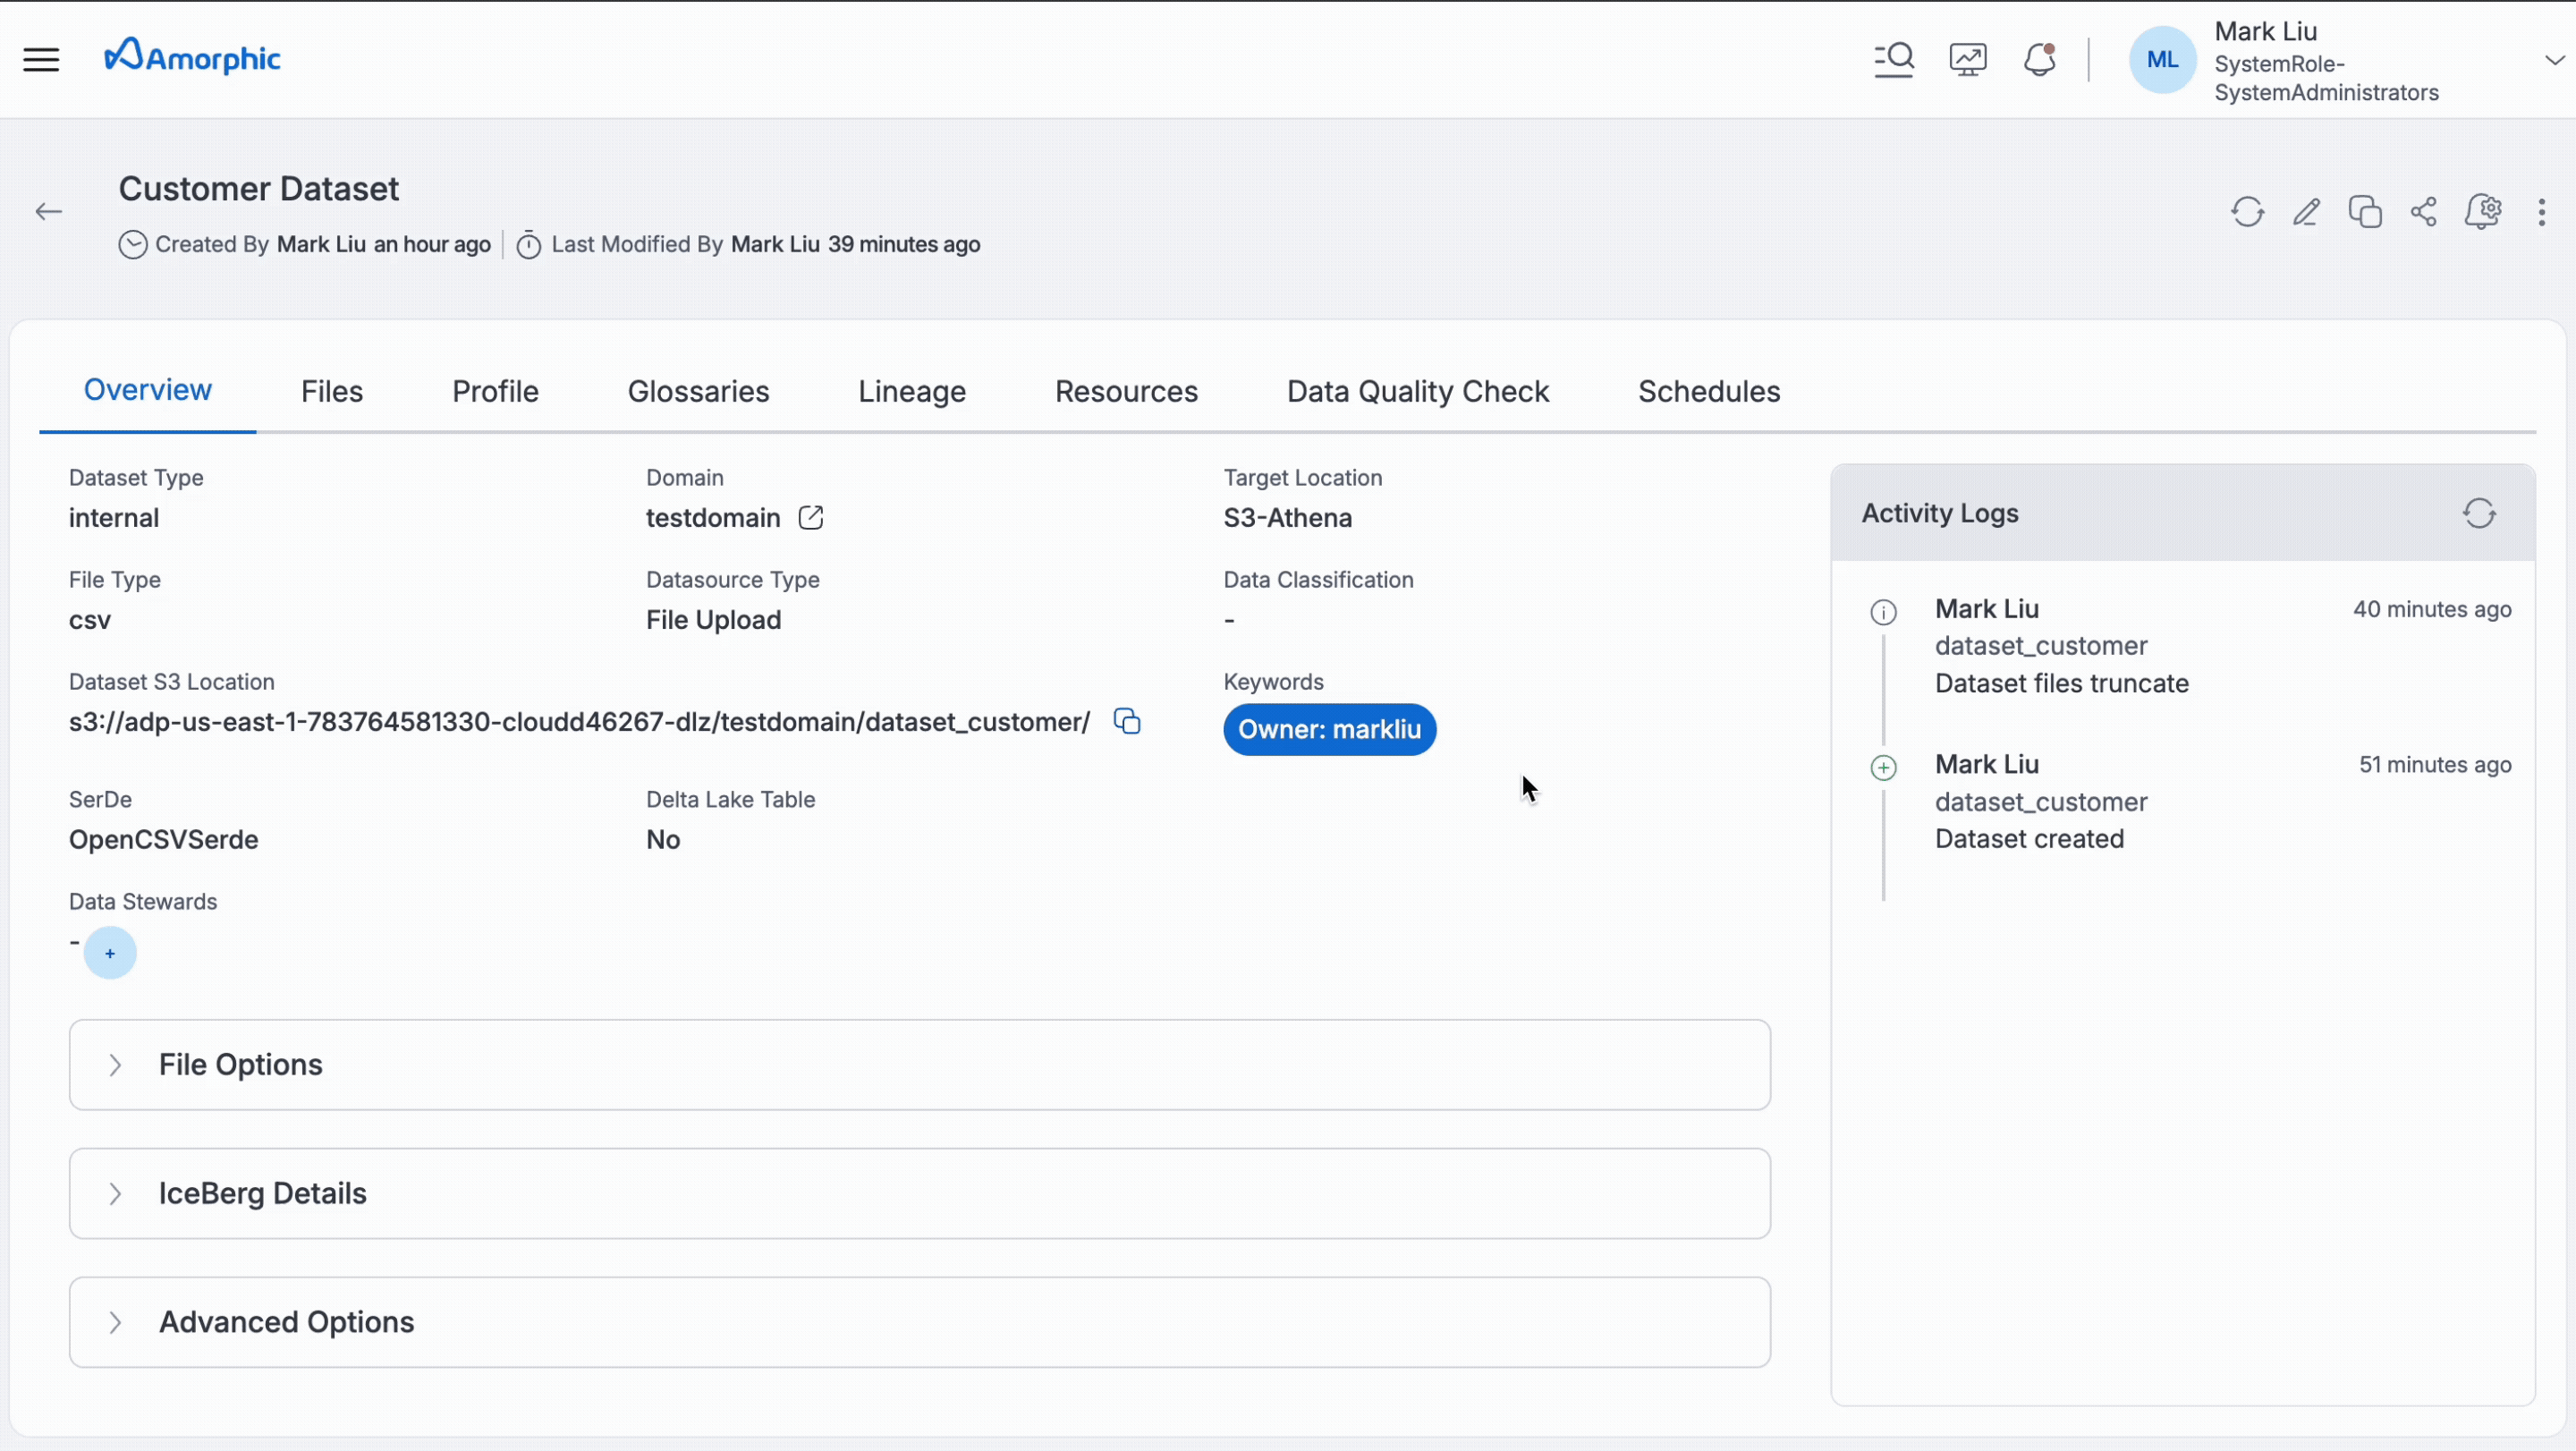Refresh the Customer Dataset page
Image resolution: width=2576 pixels, height=1451 pixels.
[x=2247, y=212]
